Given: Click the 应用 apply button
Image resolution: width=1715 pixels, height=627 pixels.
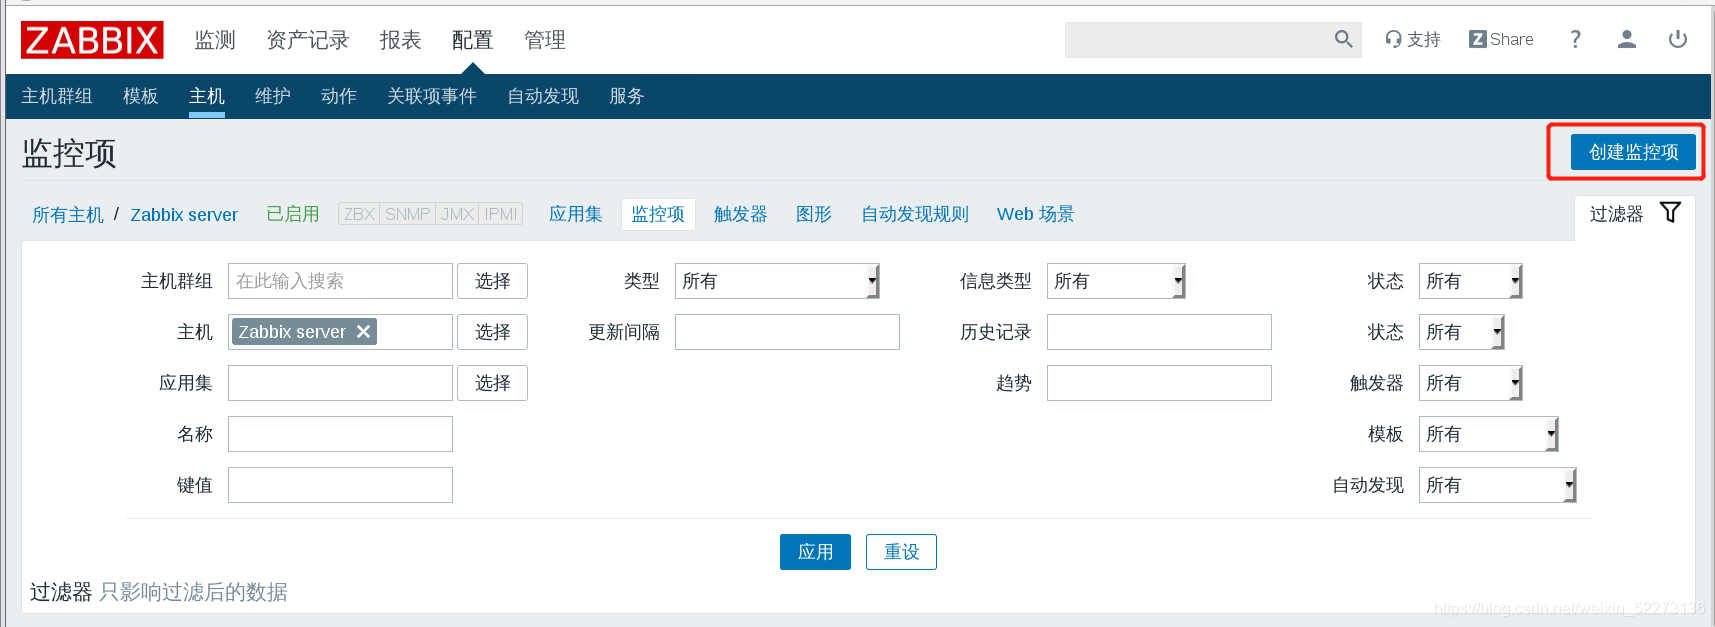Looking at the screenshot, I should (x=815, y=552).
